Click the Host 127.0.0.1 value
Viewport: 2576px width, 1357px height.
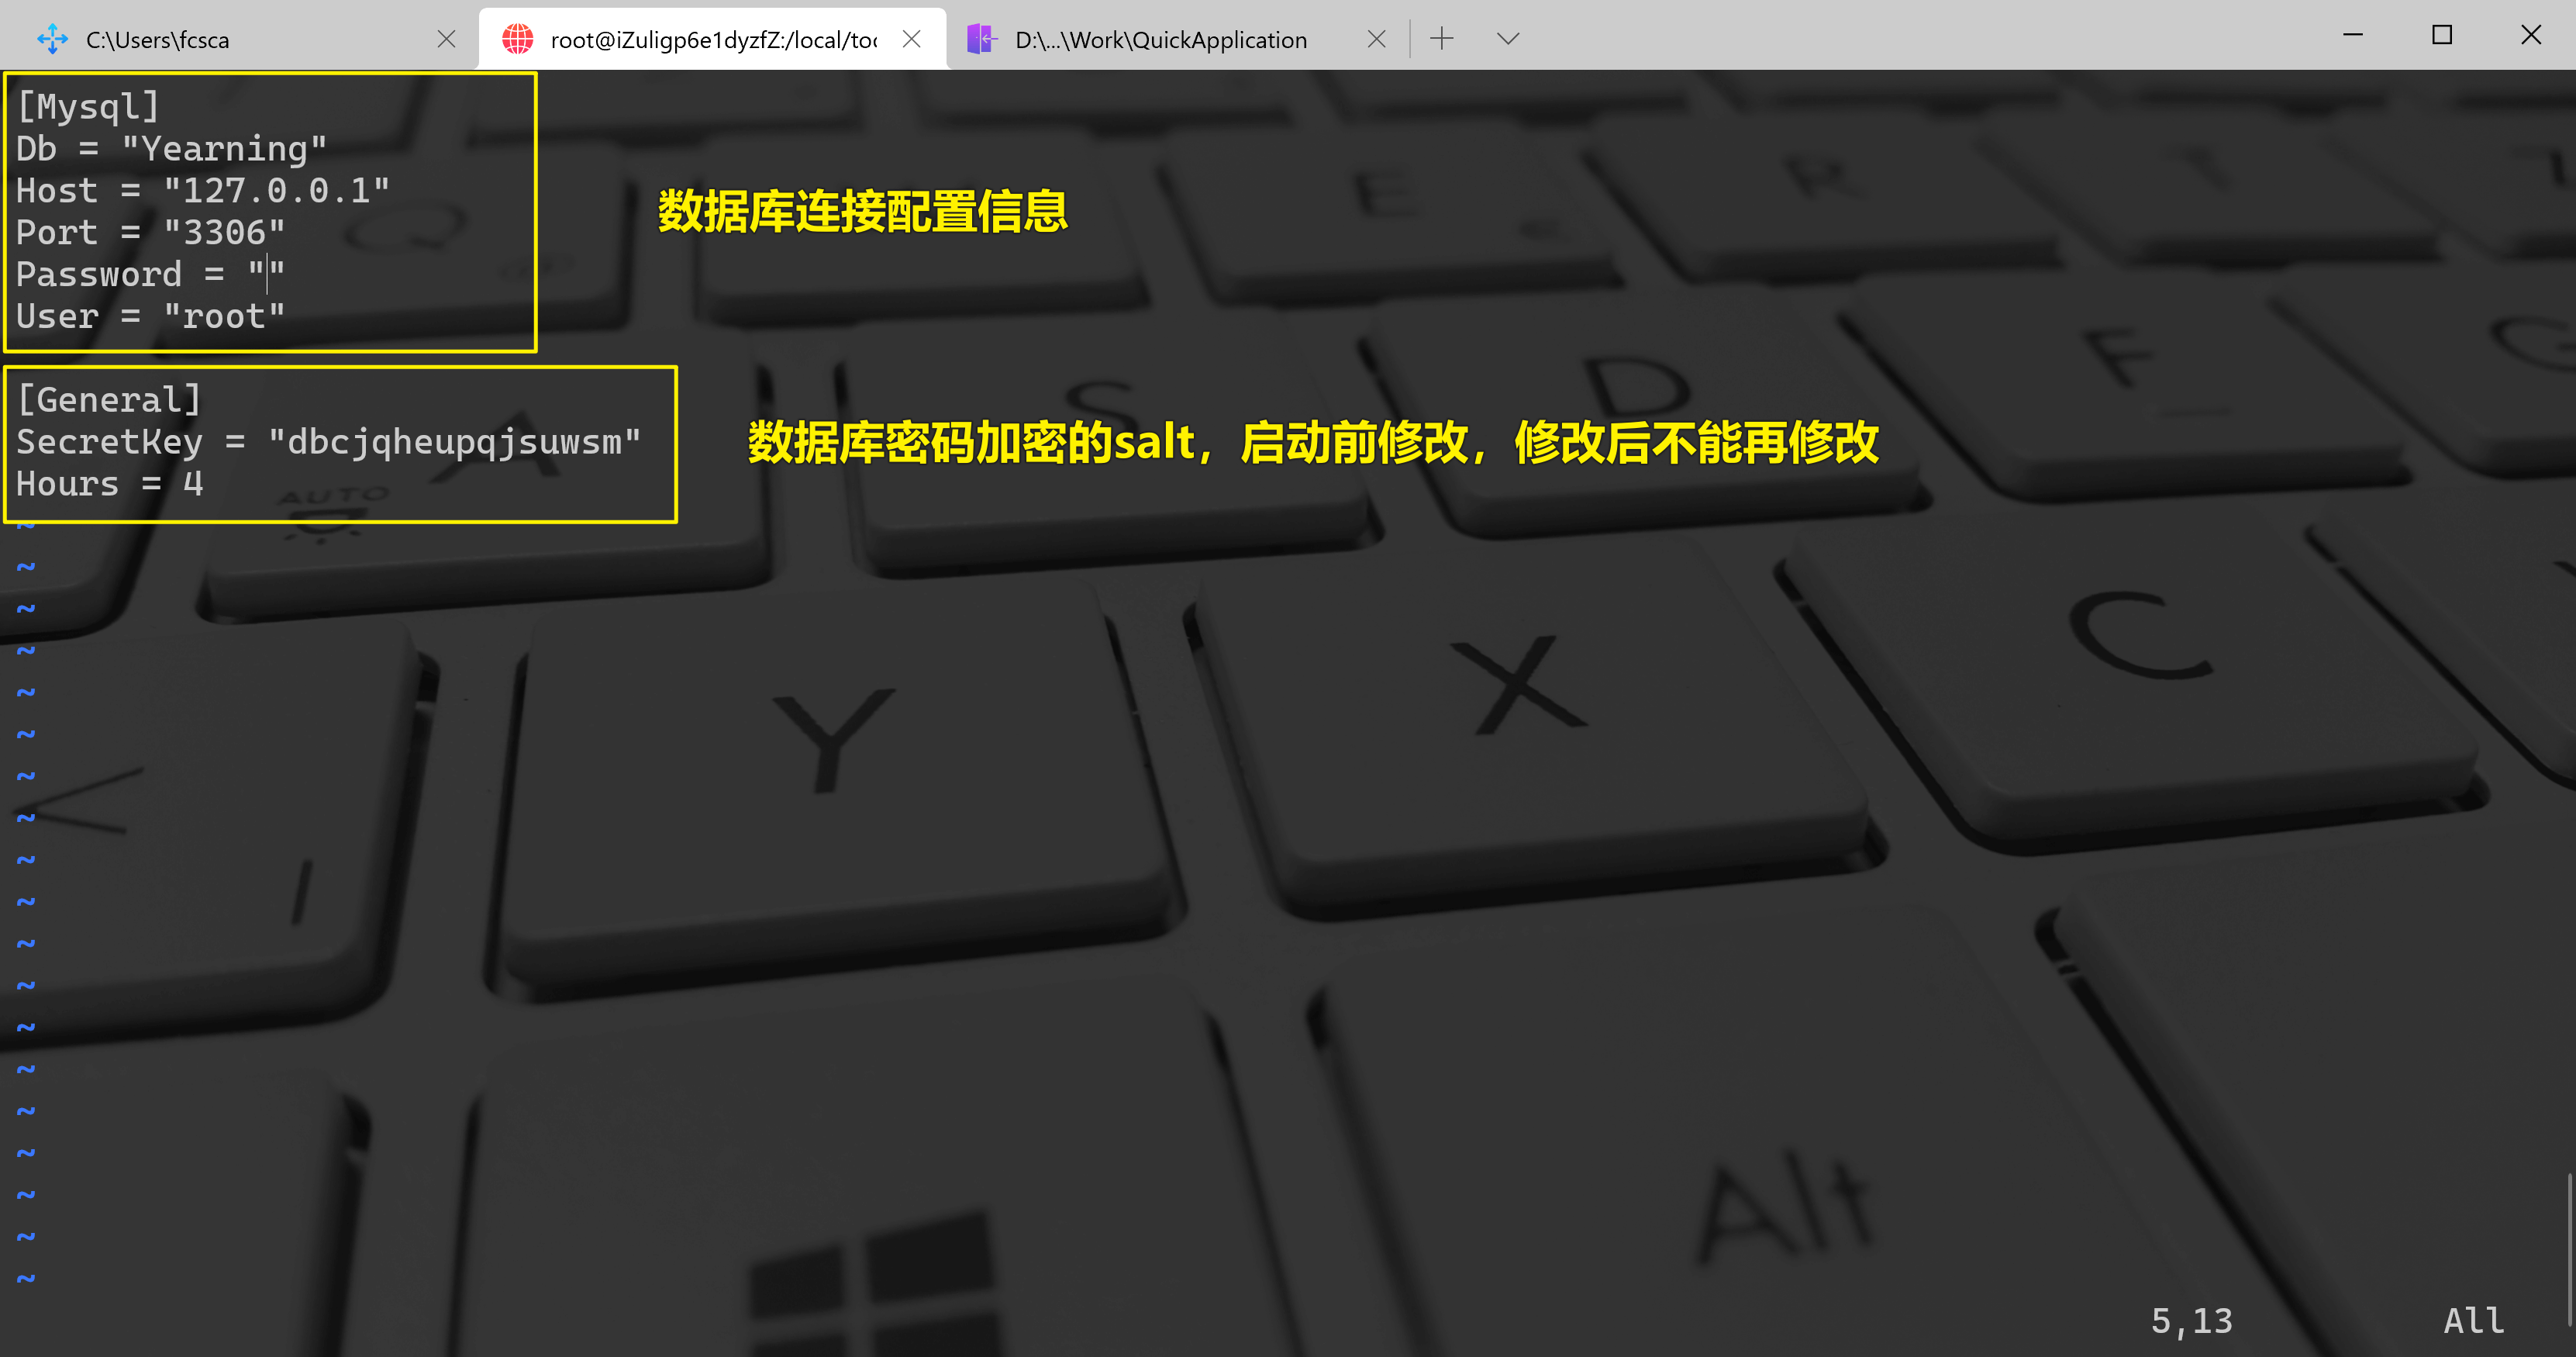[276, 190]
